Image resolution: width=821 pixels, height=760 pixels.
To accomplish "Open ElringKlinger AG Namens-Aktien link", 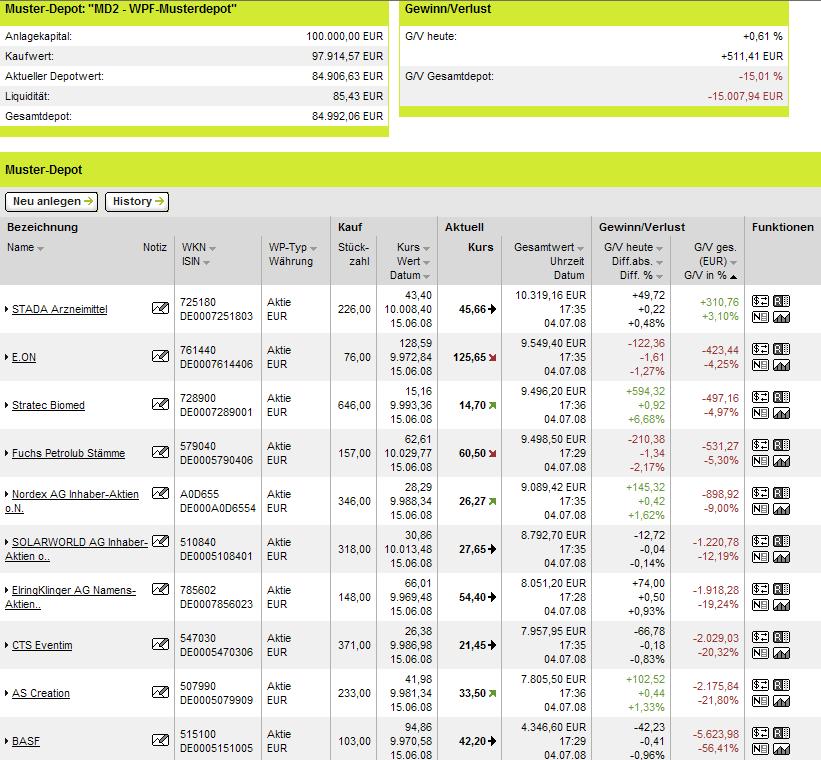I will click(x=71, y=597).
